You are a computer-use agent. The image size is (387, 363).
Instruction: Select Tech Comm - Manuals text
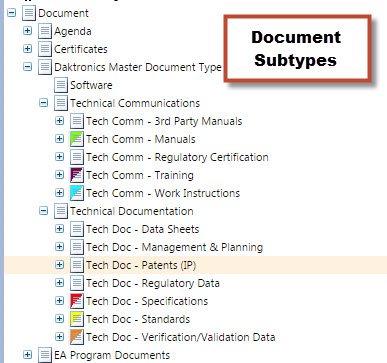(141, 139)
